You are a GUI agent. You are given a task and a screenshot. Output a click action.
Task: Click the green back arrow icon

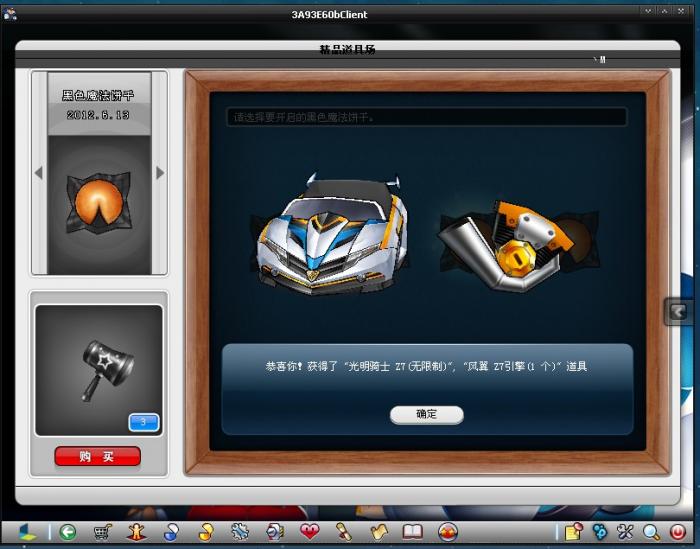tap(67, 532)
